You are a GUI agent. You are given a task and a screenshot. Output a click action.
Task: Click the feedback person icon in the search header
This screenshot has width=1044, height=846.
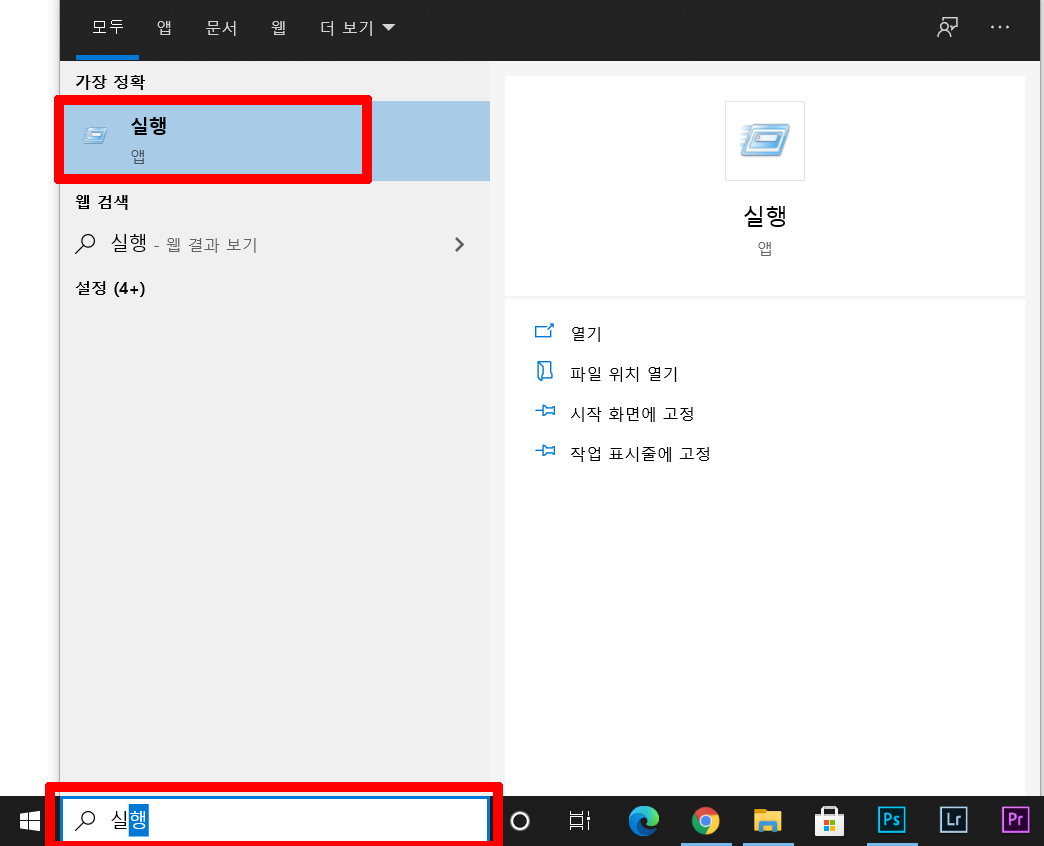[x=947, y=27]
